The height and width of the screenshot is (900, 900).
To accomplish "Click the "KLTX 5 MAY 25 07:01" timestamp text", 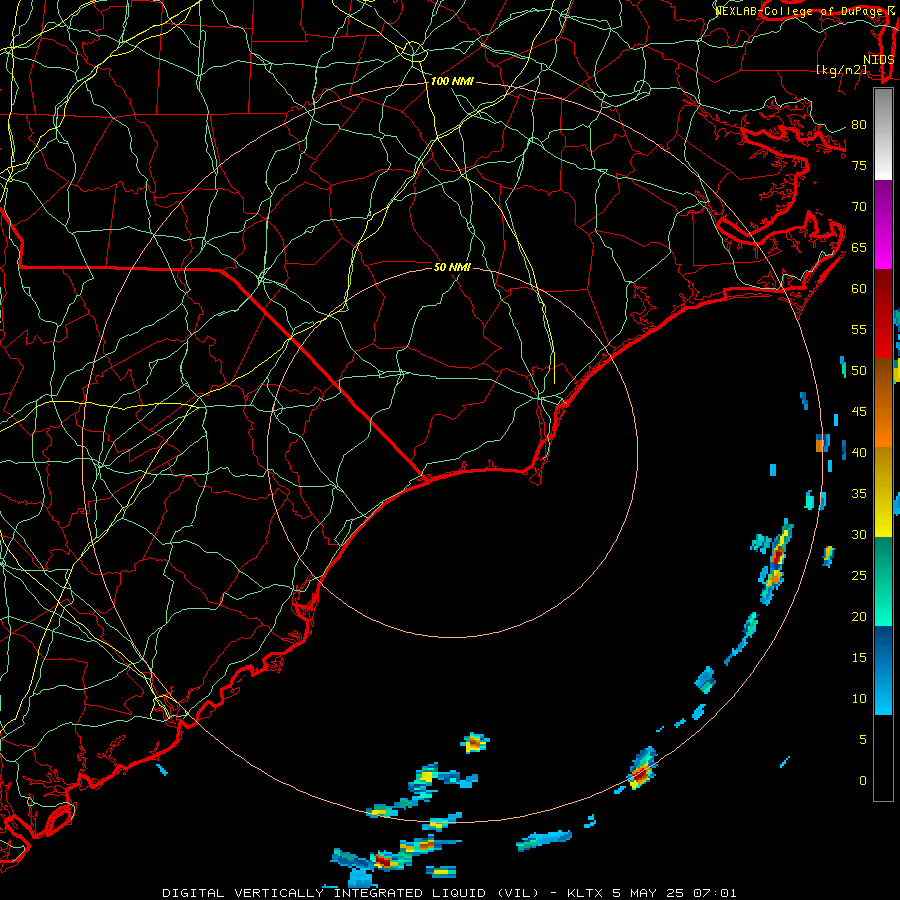I will pyautogui.click(x=651, y=893).
